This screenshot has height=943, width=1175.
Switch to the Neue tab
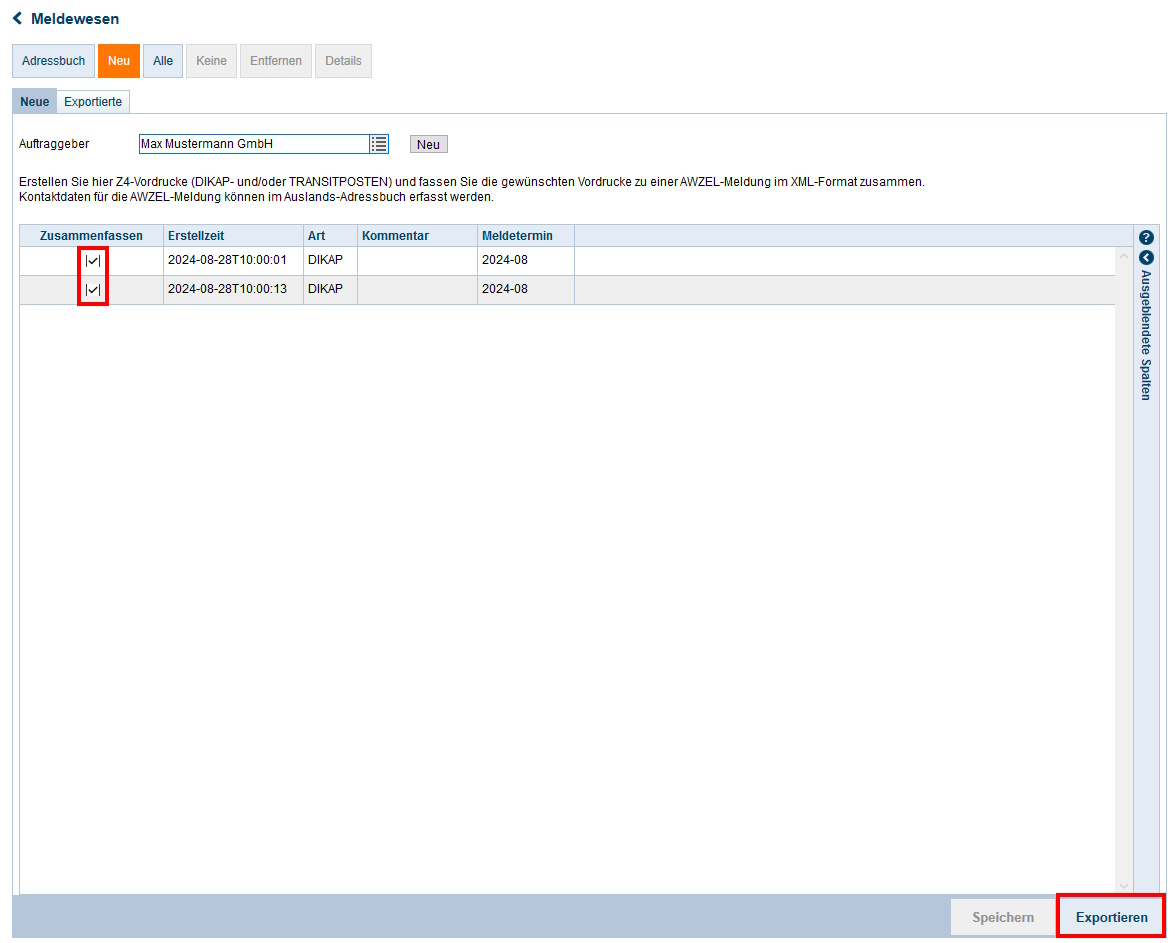point(34,102)
